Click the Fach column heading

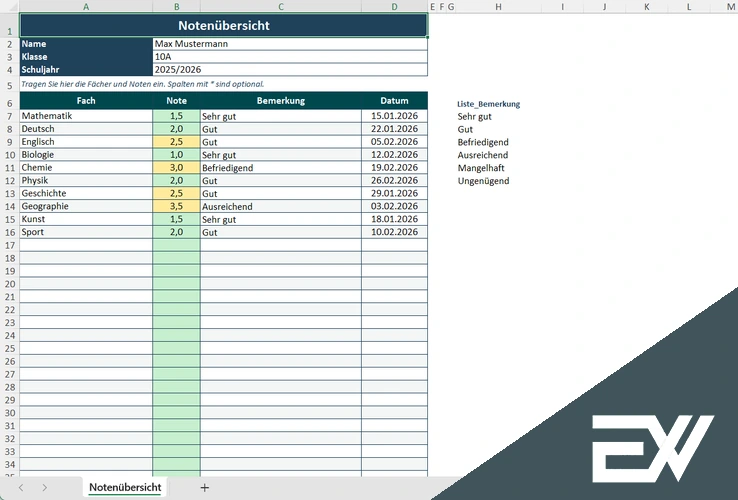coord(86,101)
